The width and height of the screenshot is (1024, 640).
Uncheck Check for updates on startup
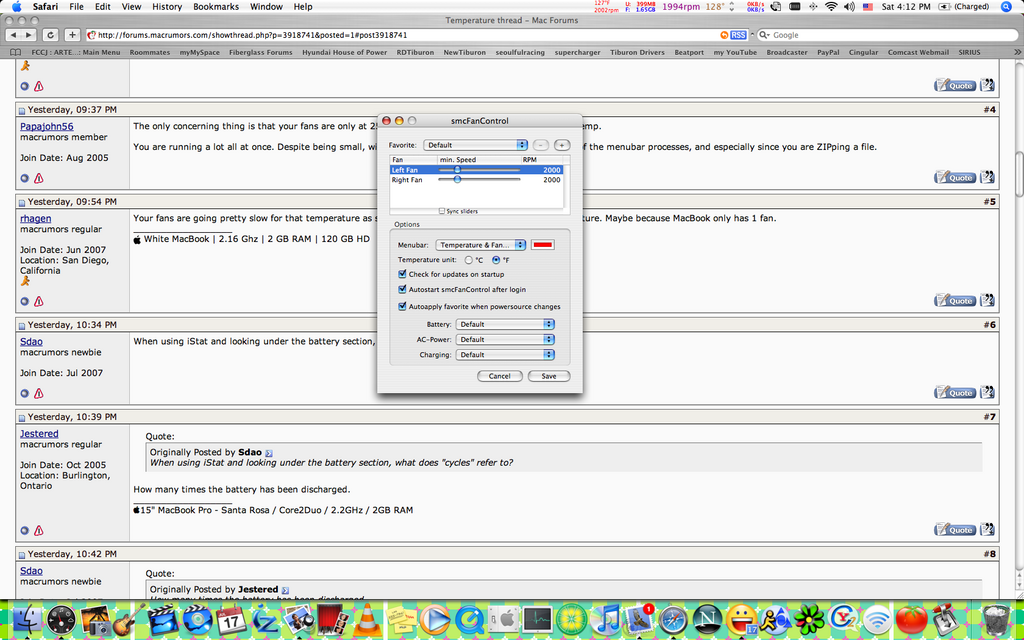click(x=402, y=274)
